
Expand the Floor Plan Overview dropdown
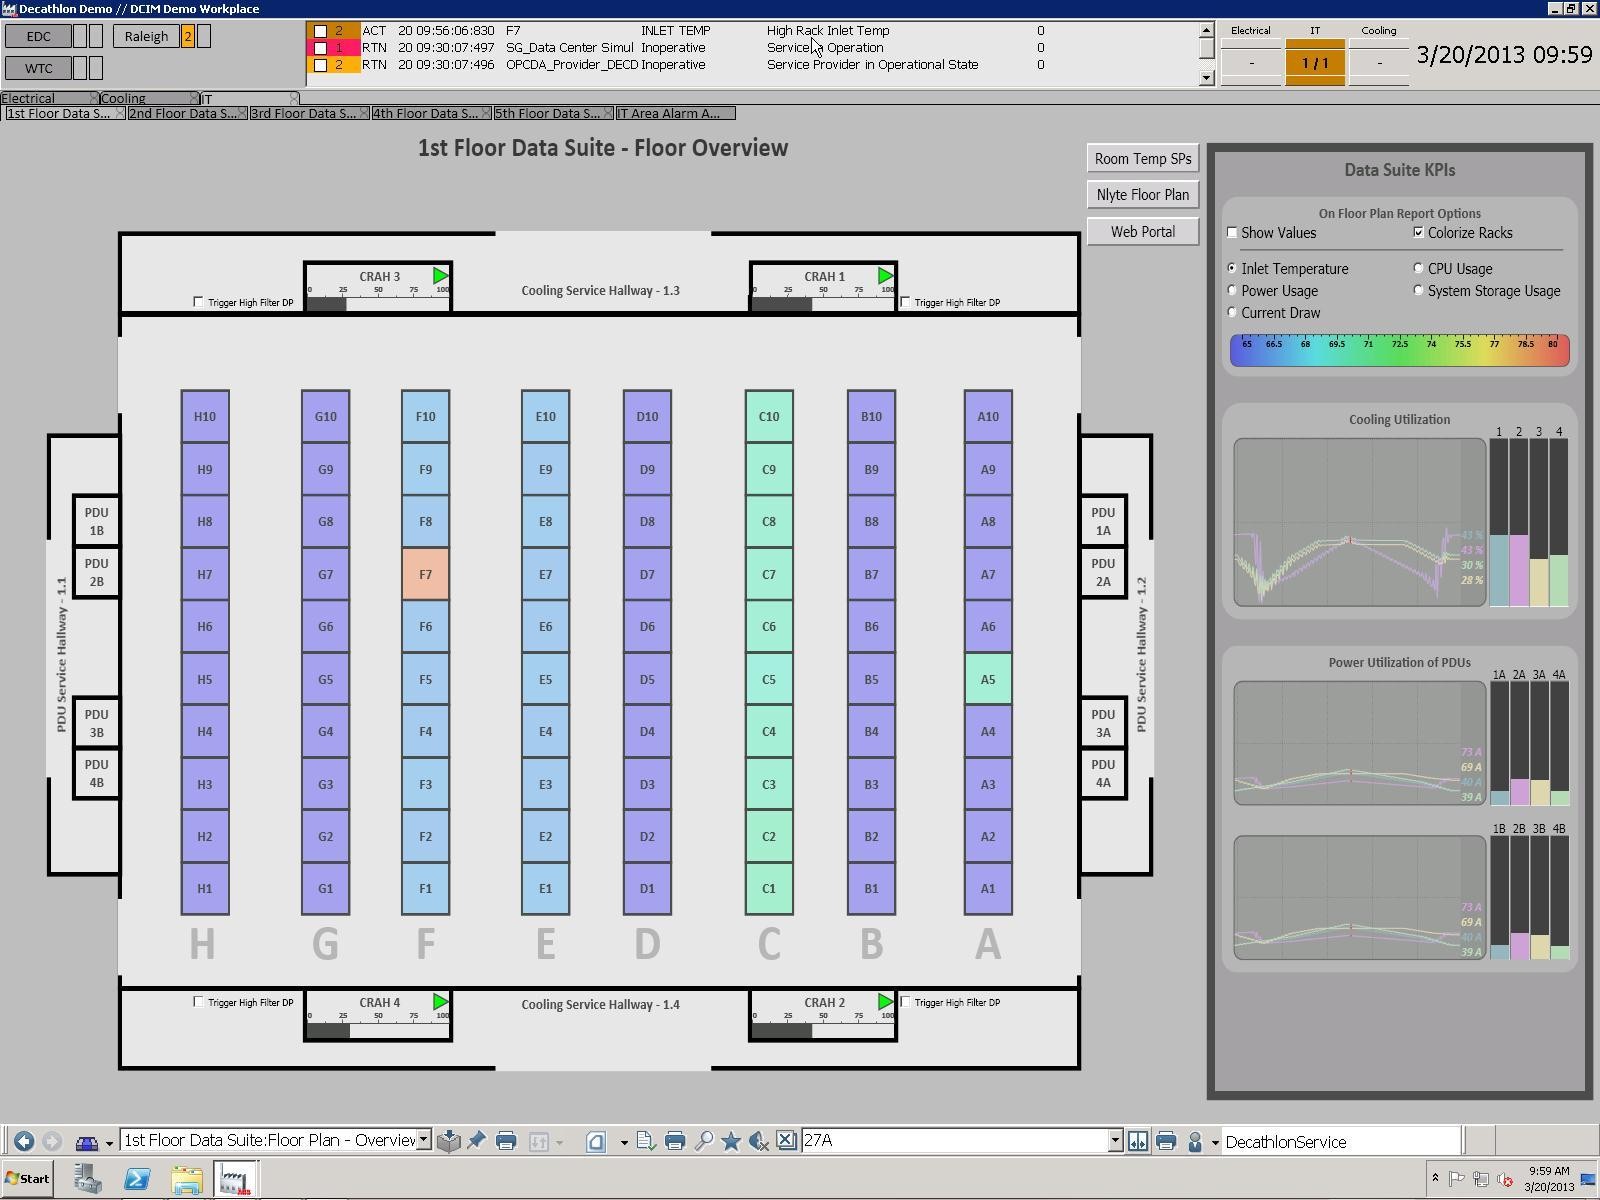pyautogui.click(x=424, y=1140)
